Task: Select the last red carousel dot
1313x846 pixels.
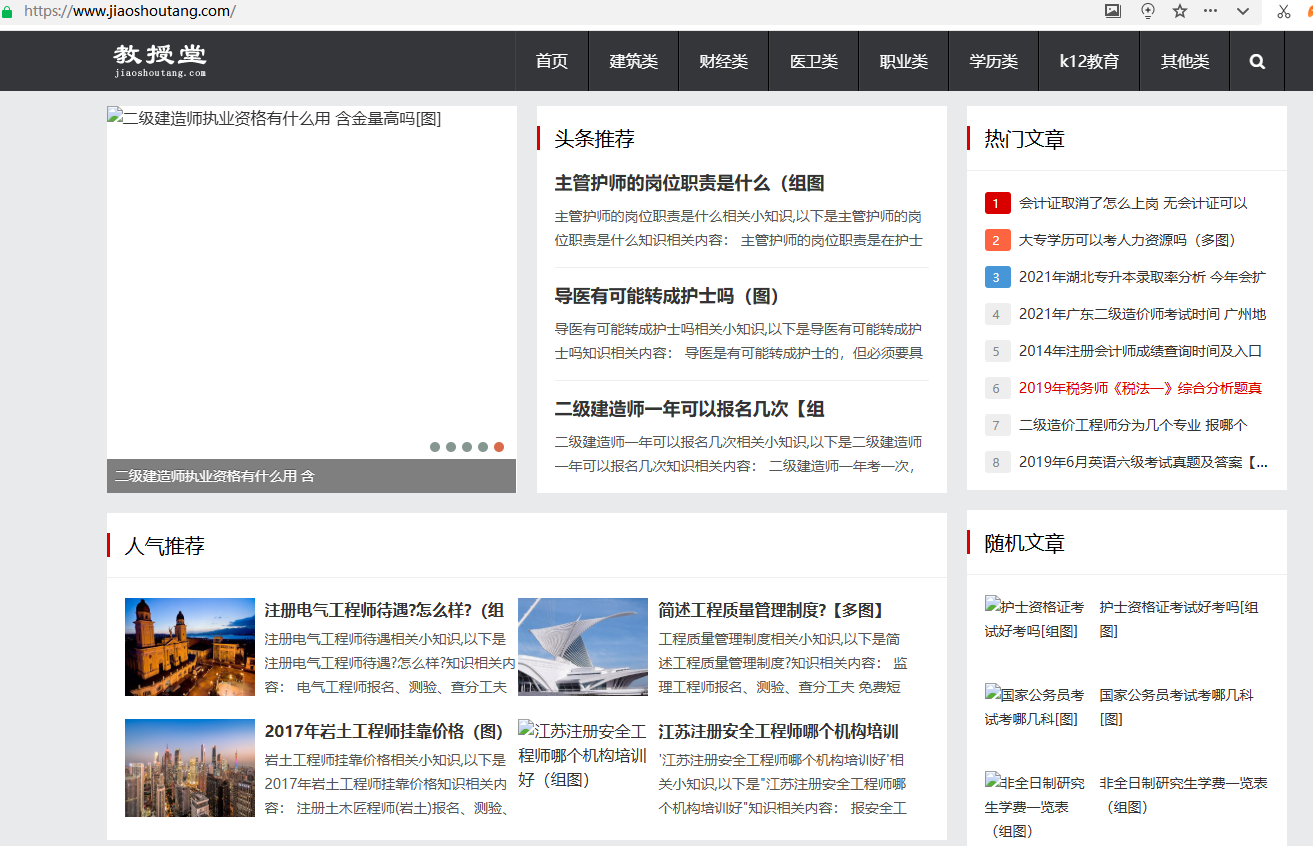Action: tap(499, 447)
